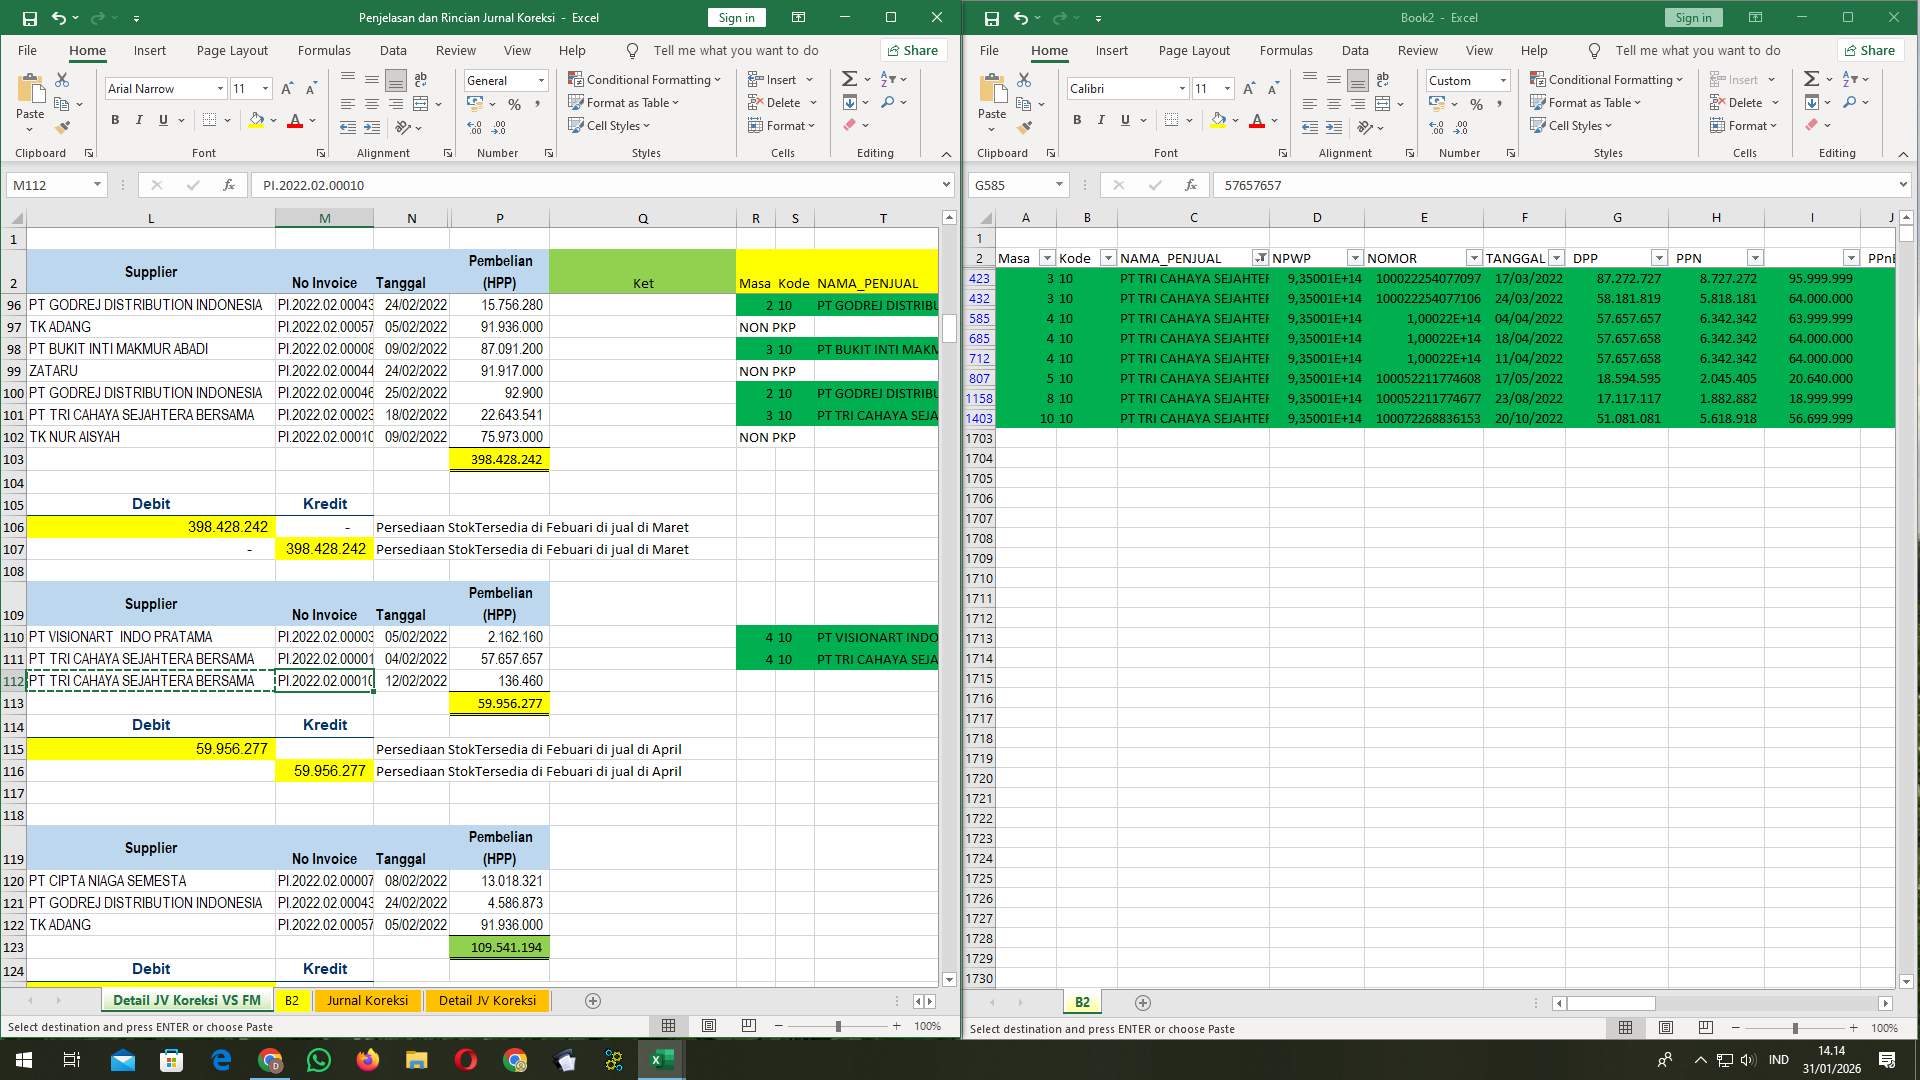Switch to the Formulas ribbon tab
The image size is (1920, 1080).
324,50
